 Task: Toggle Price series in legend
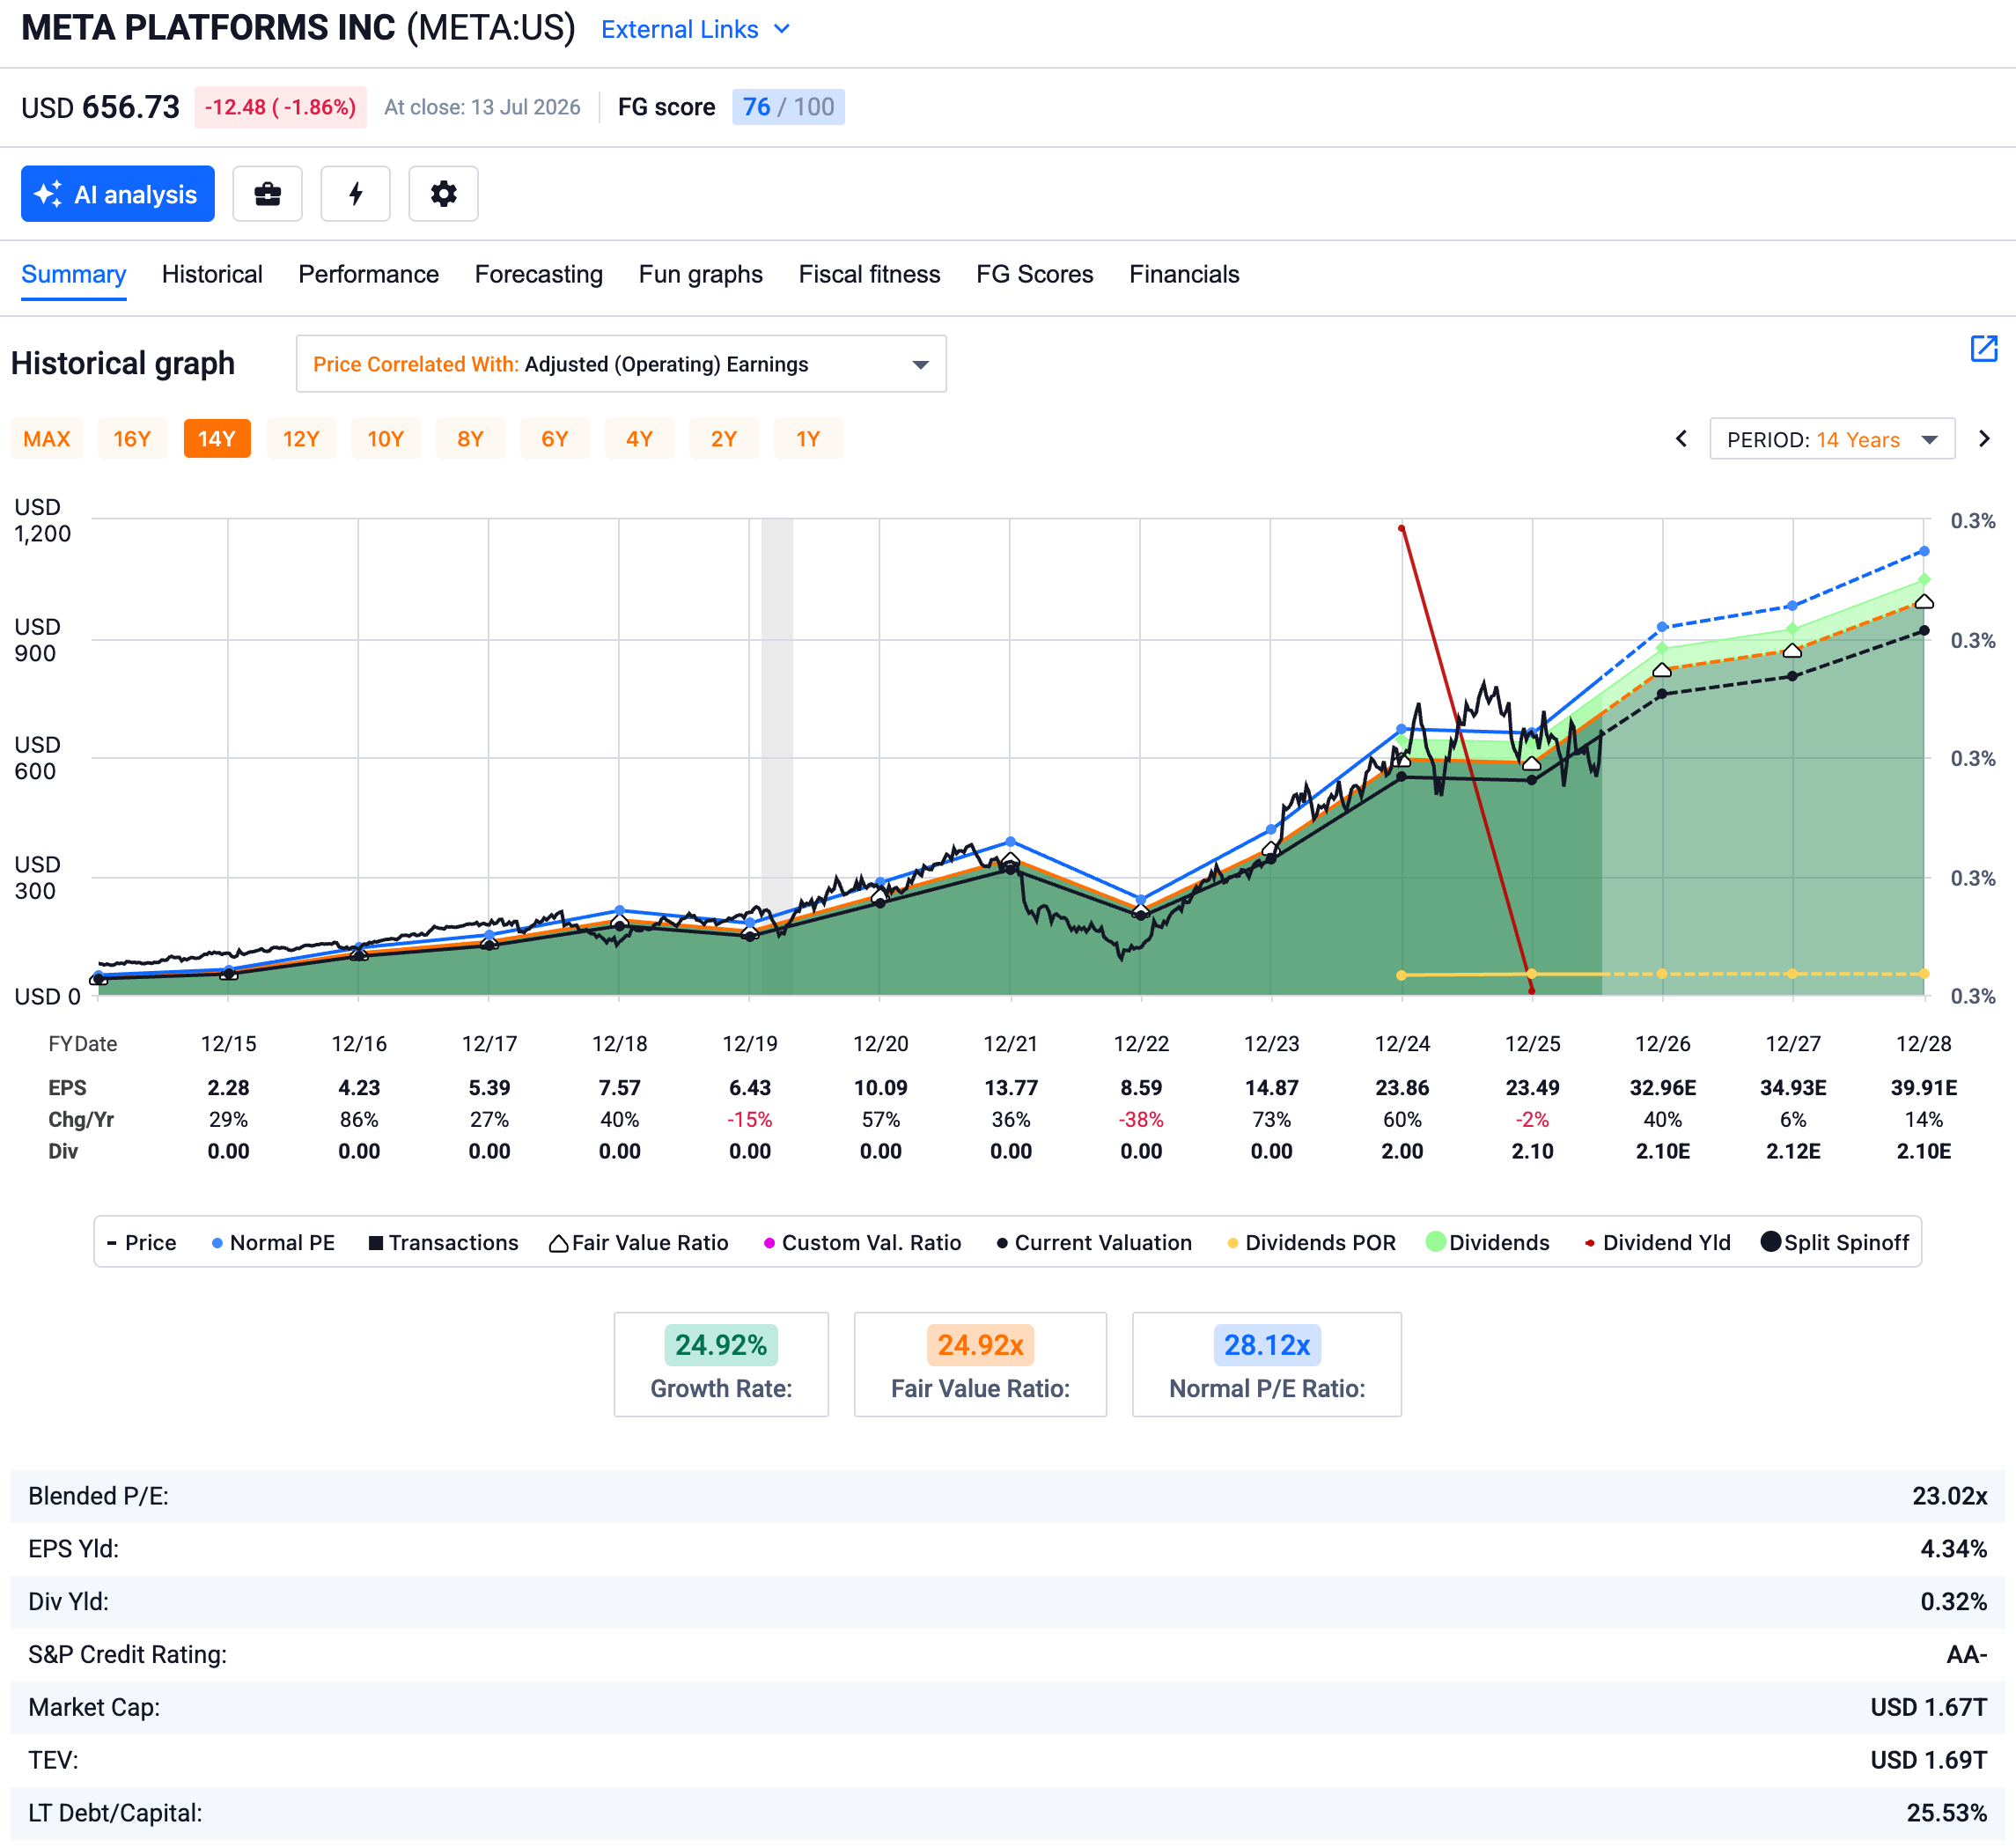point(142,1243)
